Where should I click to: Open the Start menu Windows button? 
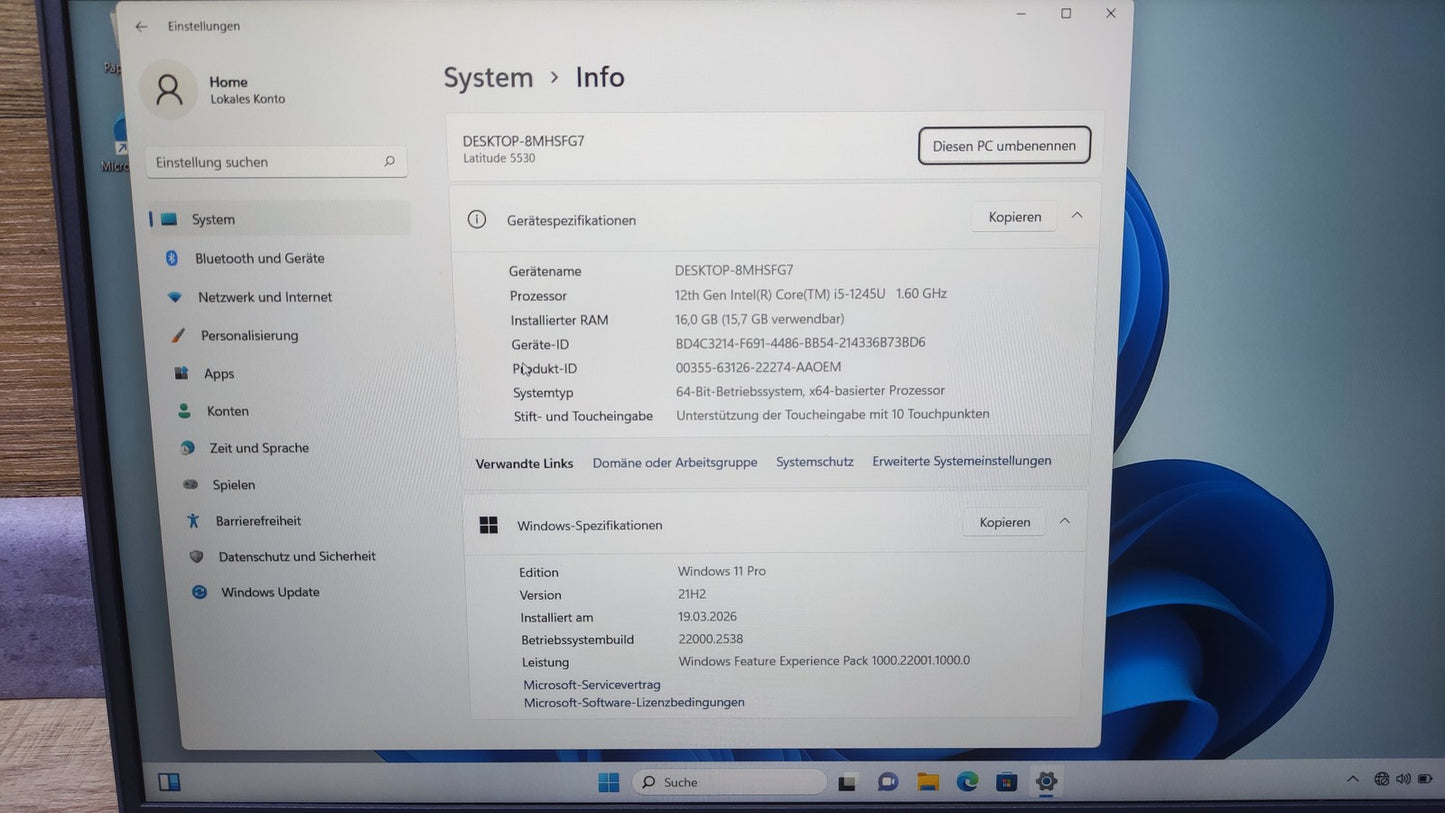pyautogui.click(x=609, y=782)
